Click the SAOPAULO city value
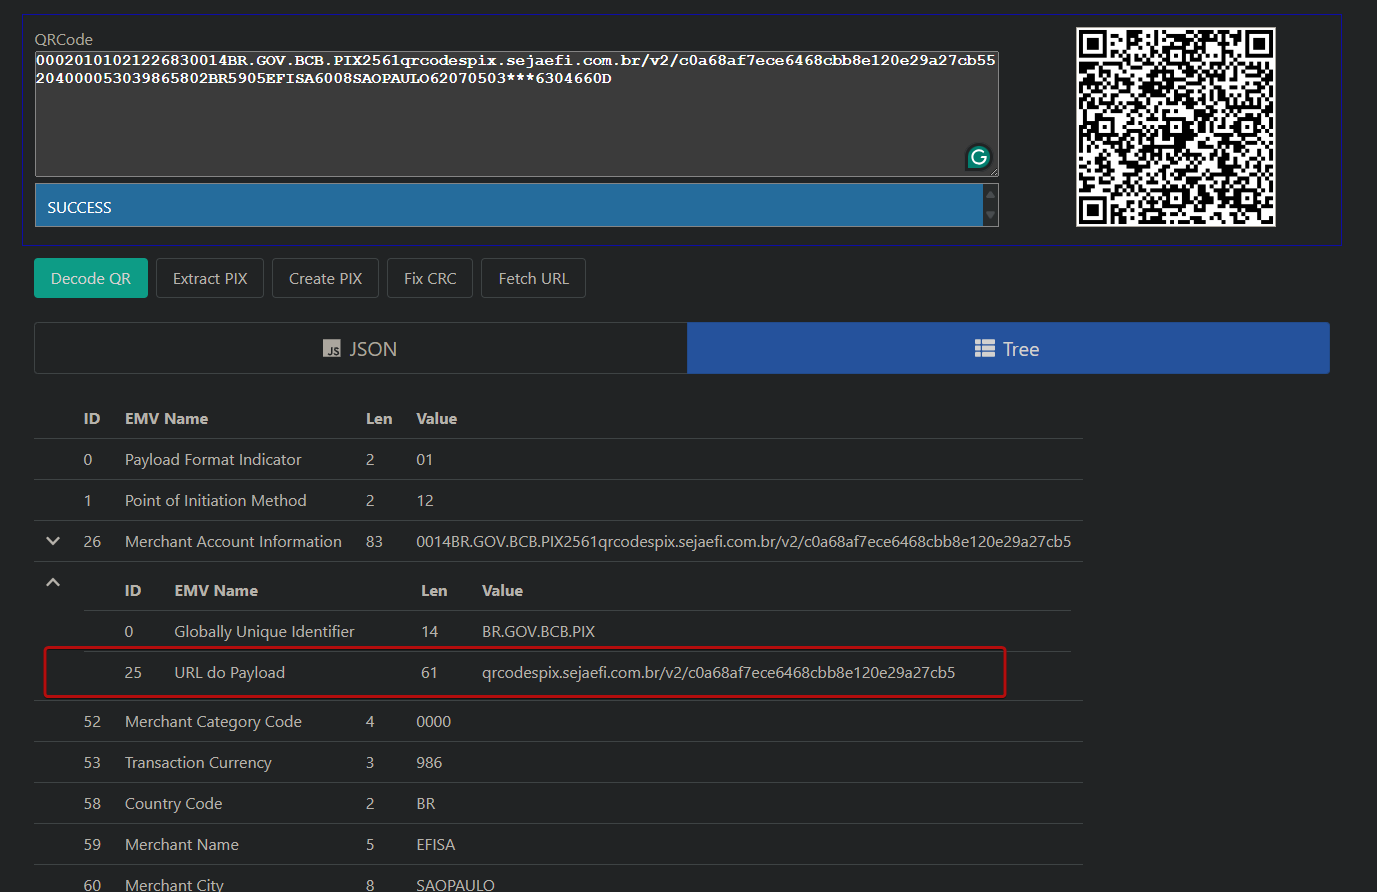Screen dimensions: 1377x892 455,884
